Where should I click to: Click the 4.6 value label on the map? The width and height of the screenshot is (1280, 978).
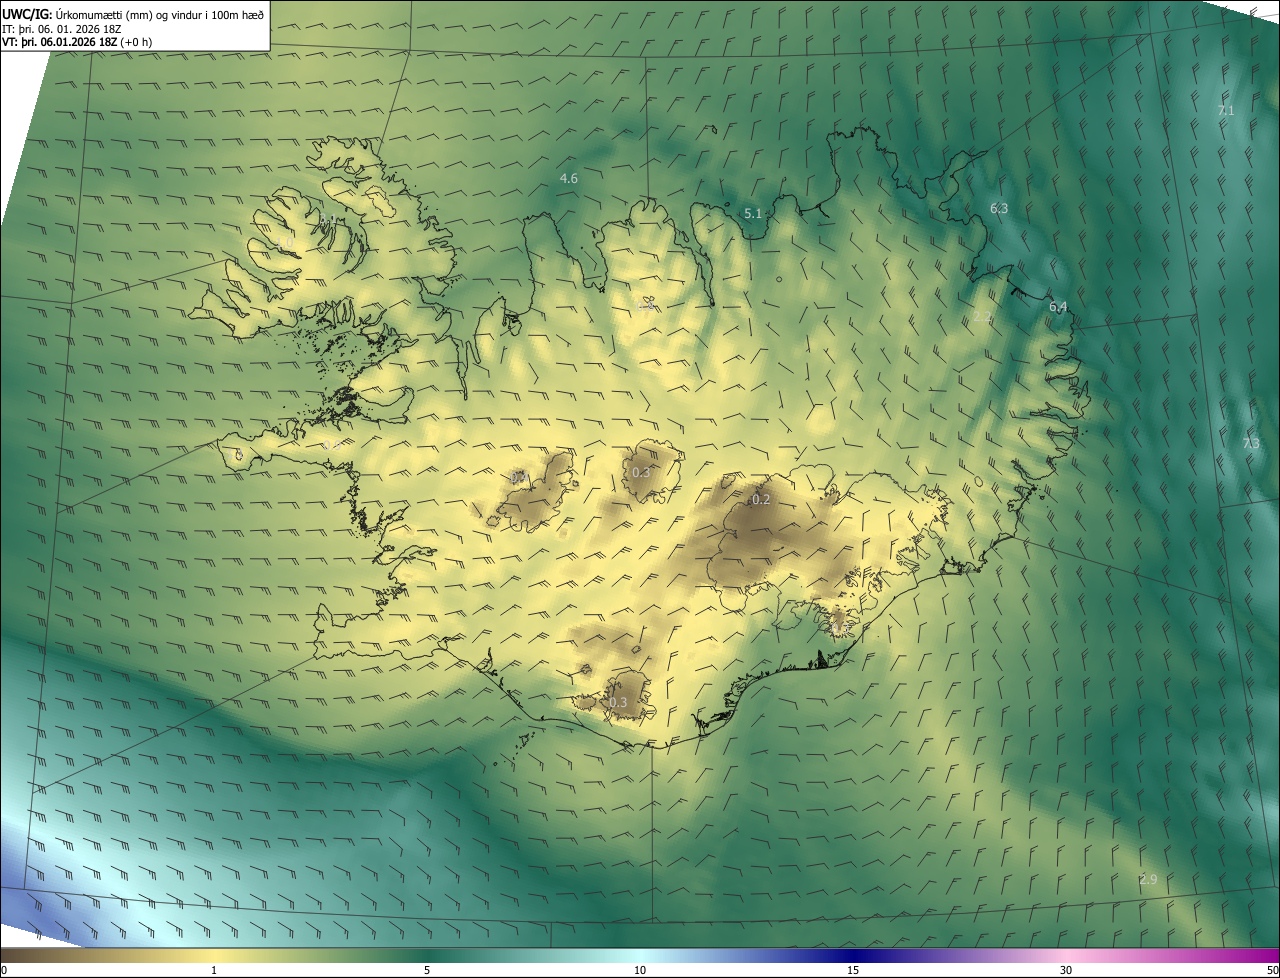[x=569, y=179]
